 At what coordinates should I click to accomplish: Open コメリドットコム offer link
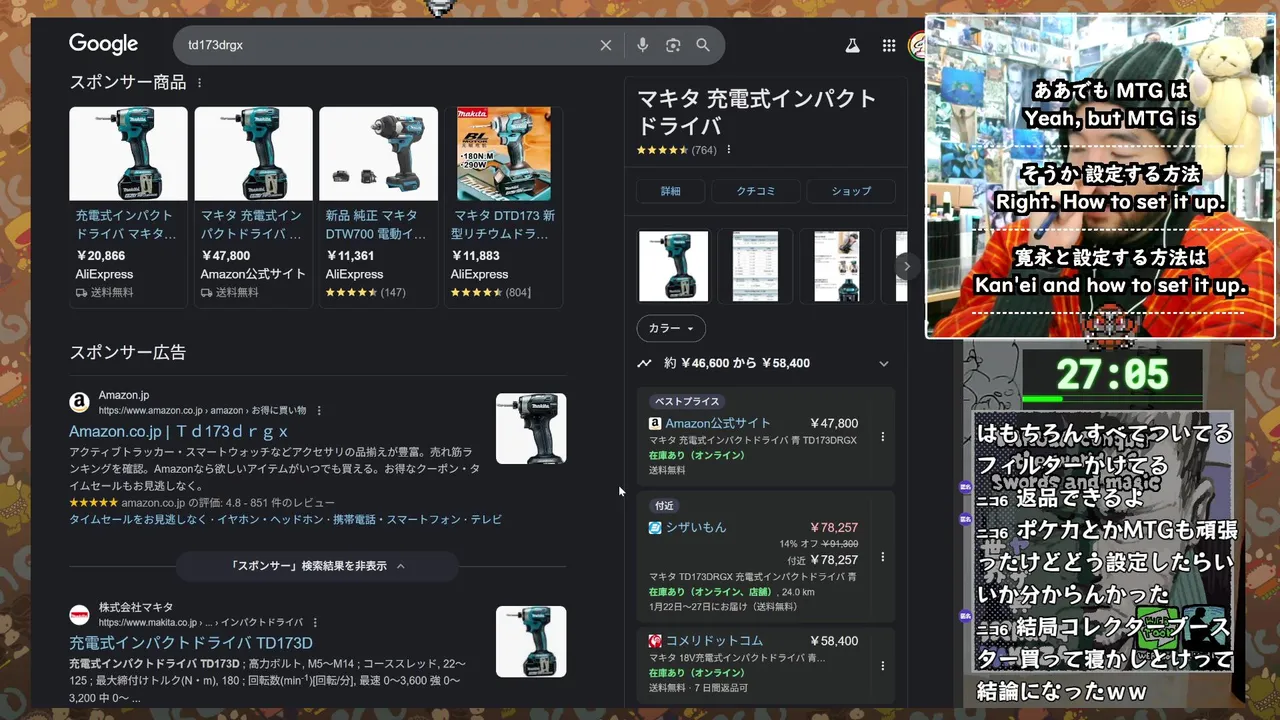point(714,640)
